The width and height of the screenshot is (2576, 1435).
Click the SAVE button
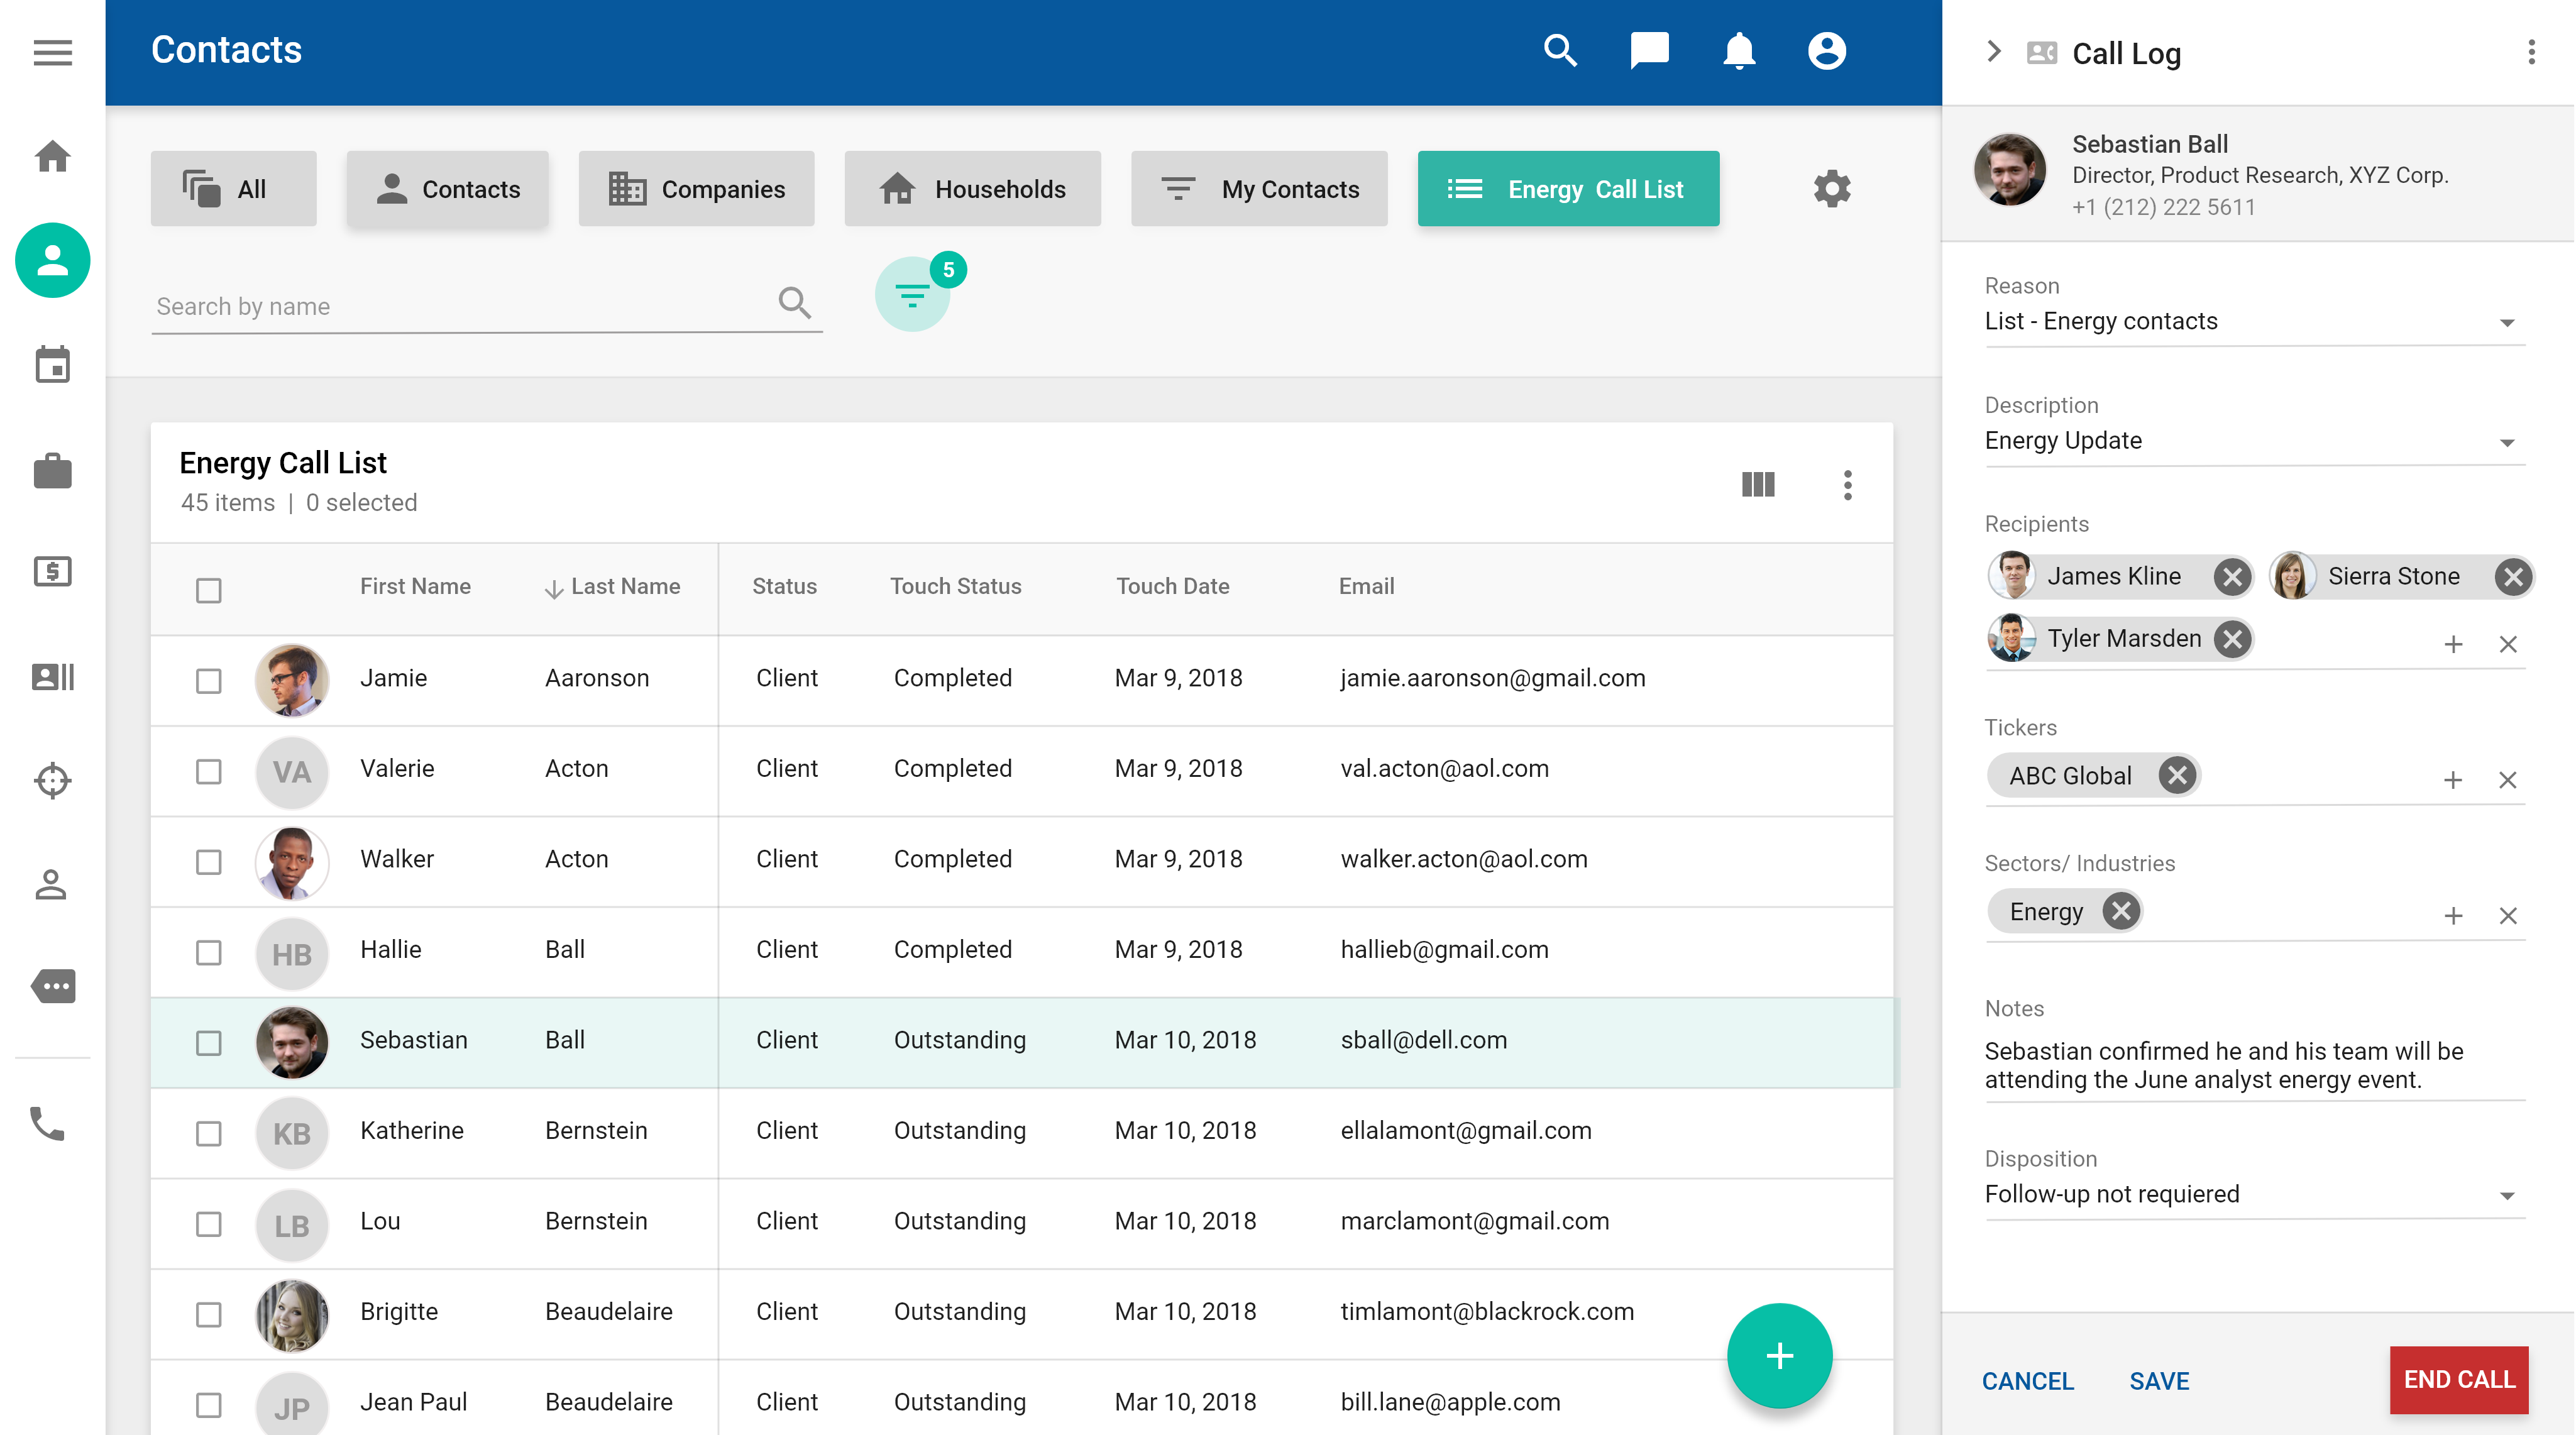(2158, 1381)
